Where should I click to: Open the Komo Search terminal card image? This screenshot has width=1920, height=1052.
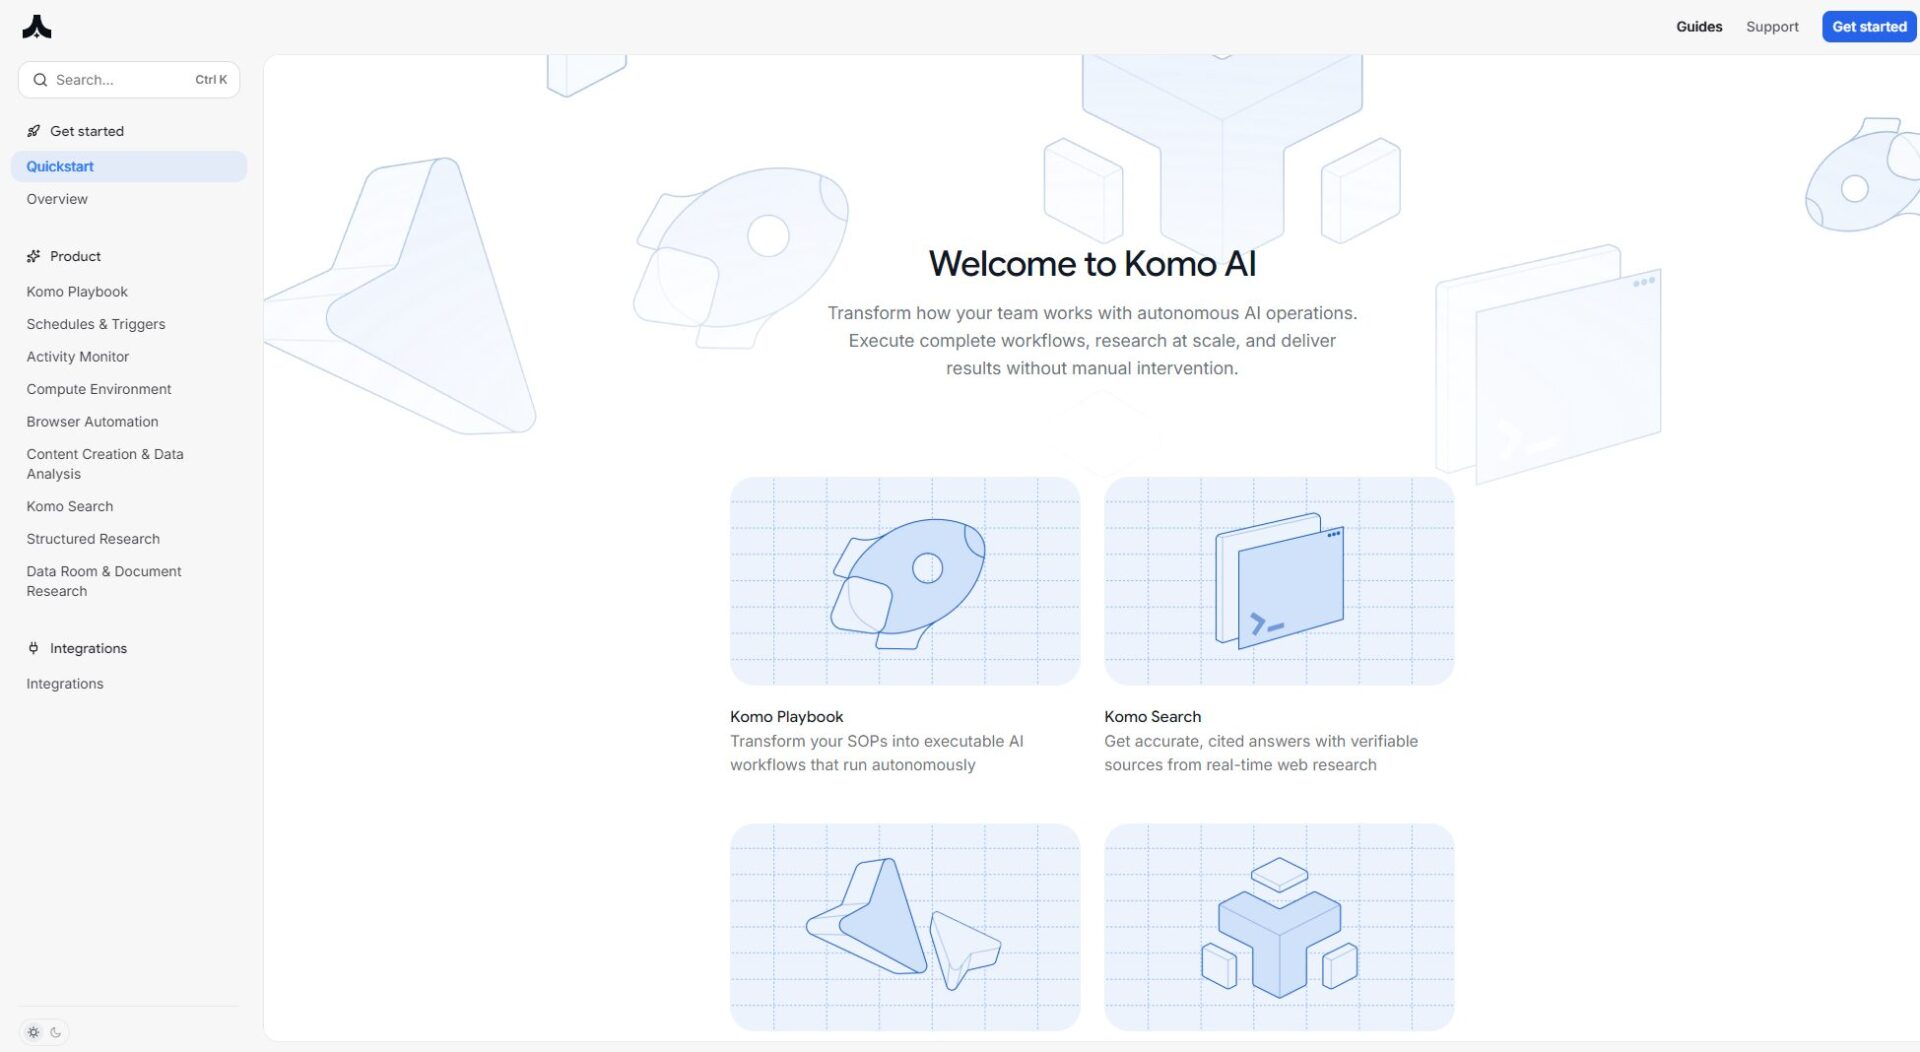(x=1278, y=581)
